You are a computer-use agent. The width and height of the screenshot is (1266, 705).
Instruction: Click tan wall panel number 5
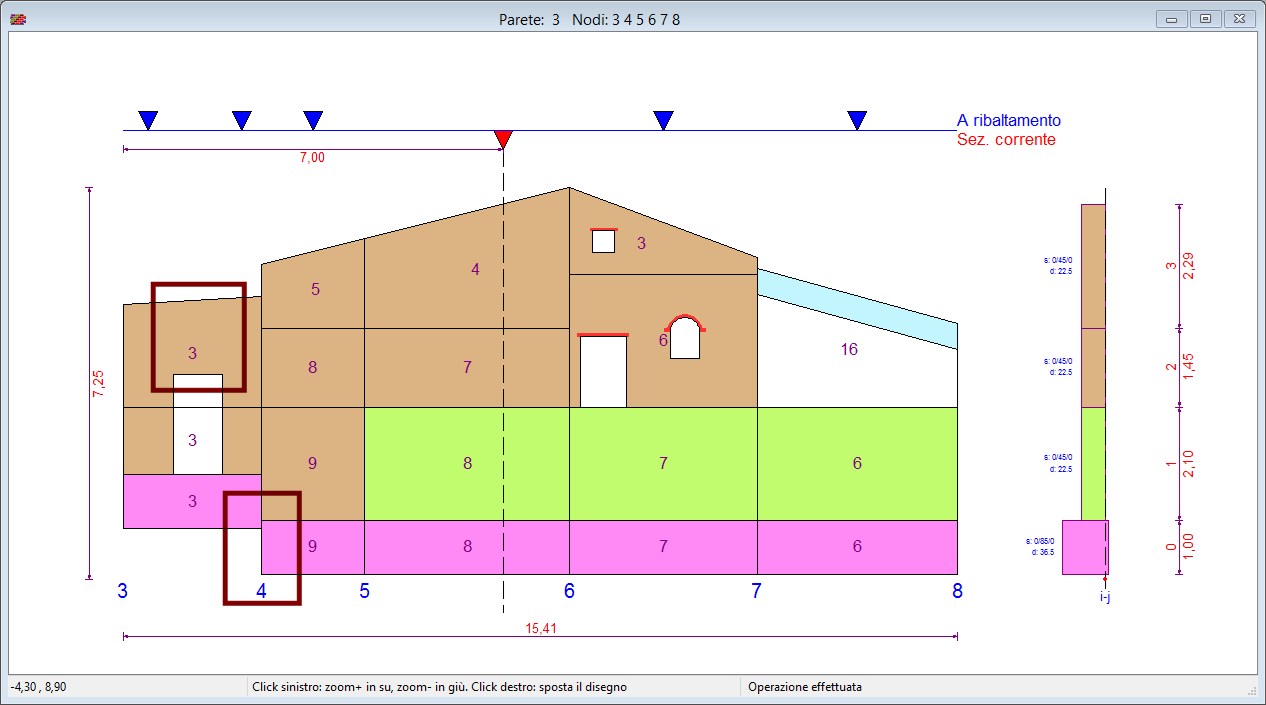315,290
